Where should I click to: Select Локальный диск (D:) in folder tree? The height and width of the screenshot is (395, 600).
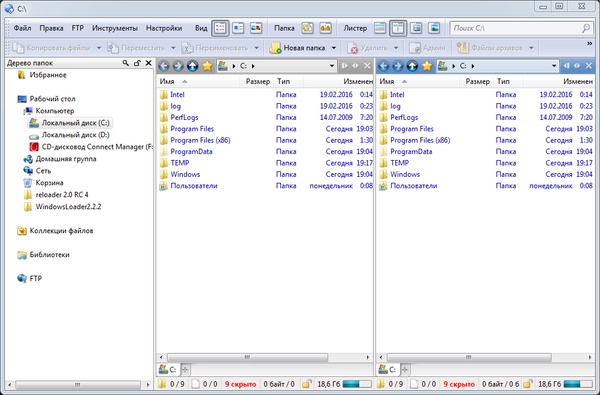coord(75,135)
